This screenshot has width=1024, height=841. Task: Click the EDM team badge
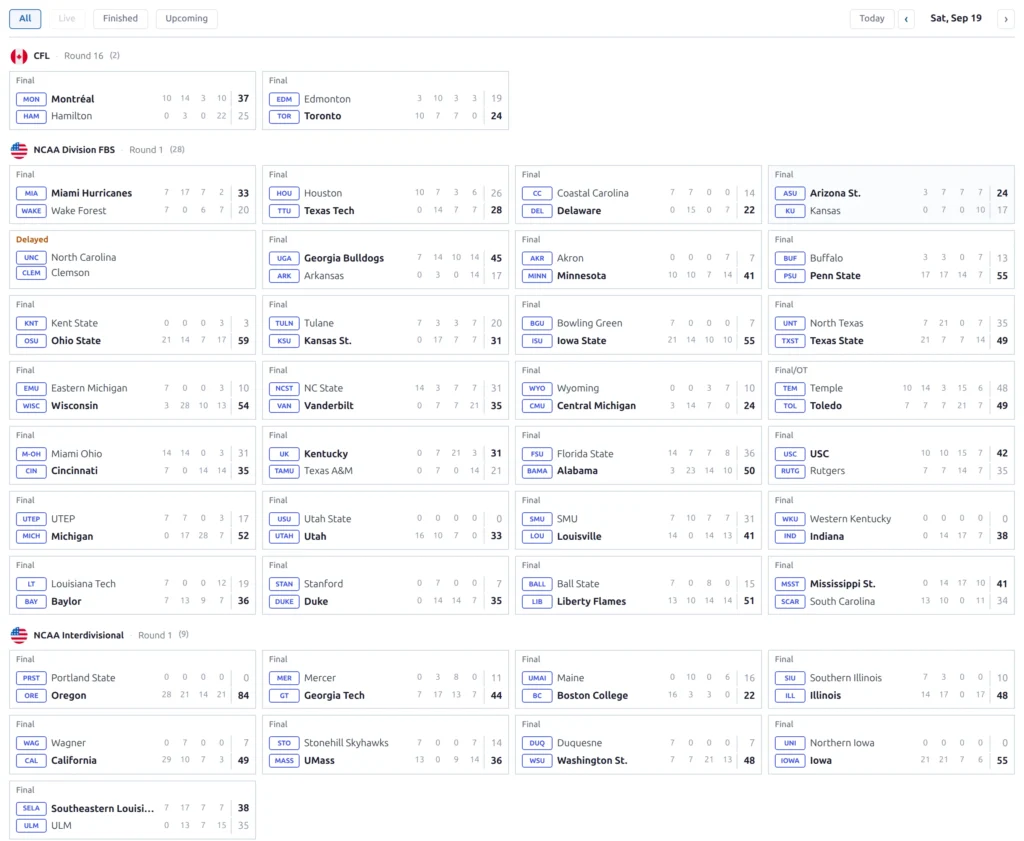[x=284, y=99]
